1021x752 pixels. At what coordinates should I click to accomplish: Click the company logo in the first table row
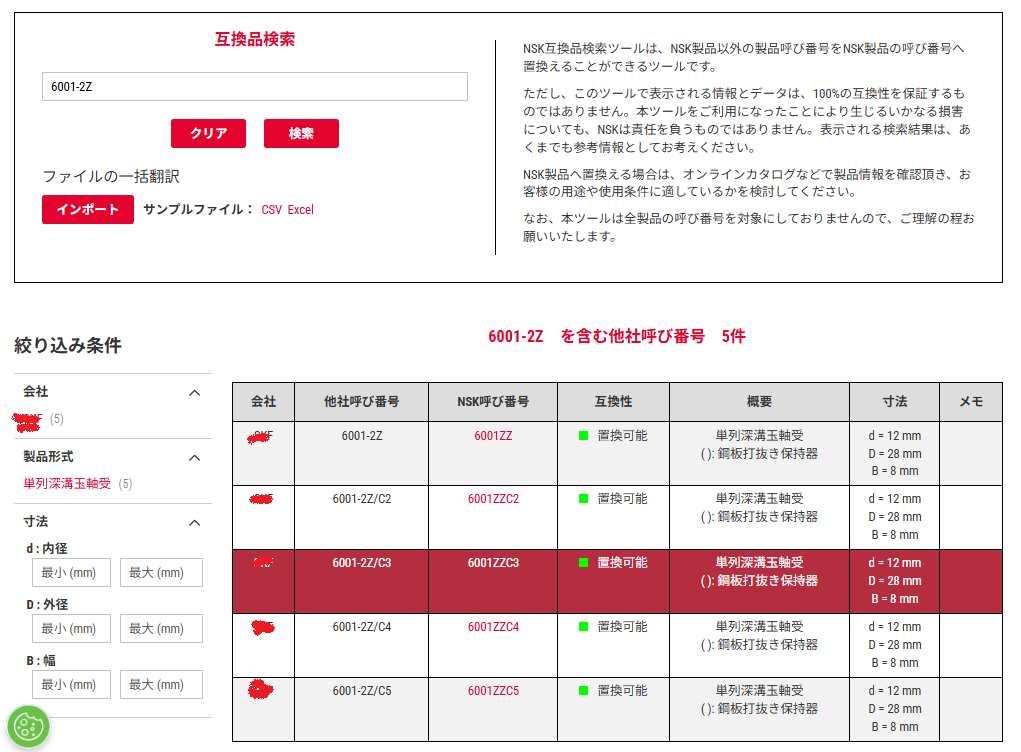pos(262,437)
